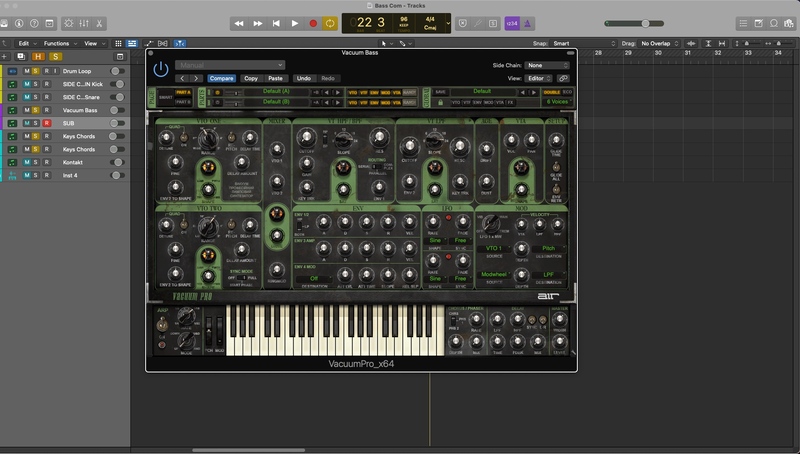Click the Compare button
The image size is (800, 454).
point(221,78)
